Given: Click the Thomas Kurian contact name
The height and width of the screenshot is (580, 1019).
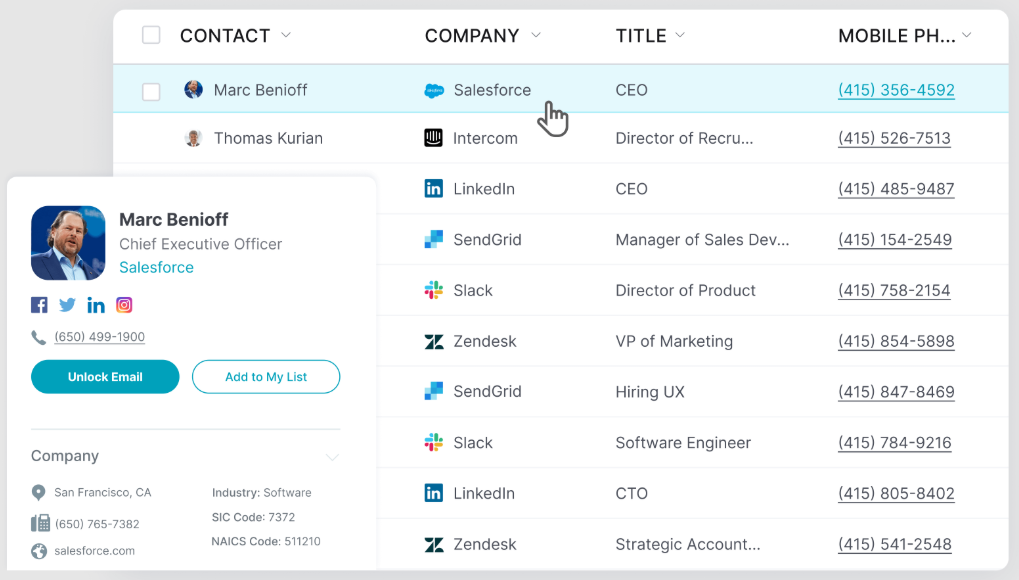Looking at the screenshot, I should tap(268, 138).
